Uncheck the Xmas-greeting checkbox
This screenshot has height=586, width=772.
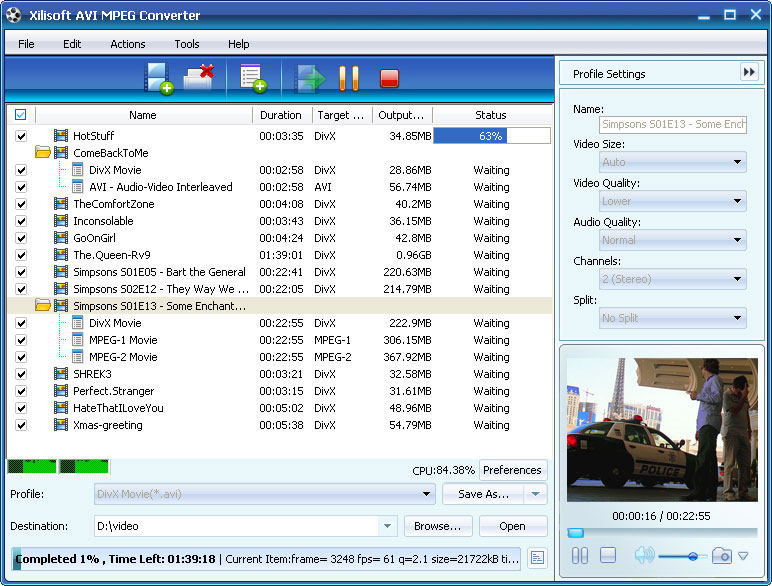pos(21,425)
